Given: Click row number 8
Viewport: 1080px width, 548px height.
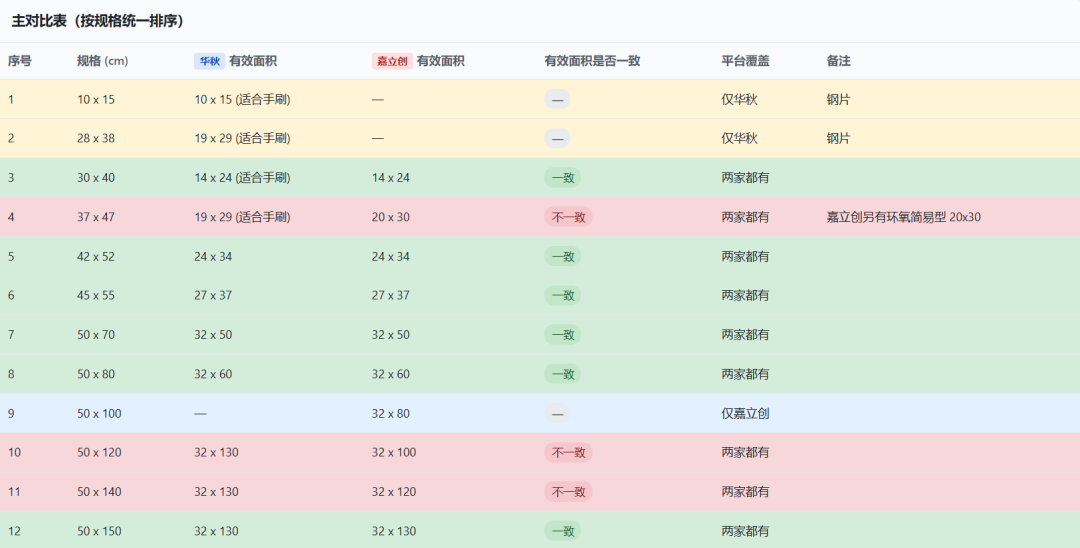Looking at the screenshot, I should click(x=11, y=374).
